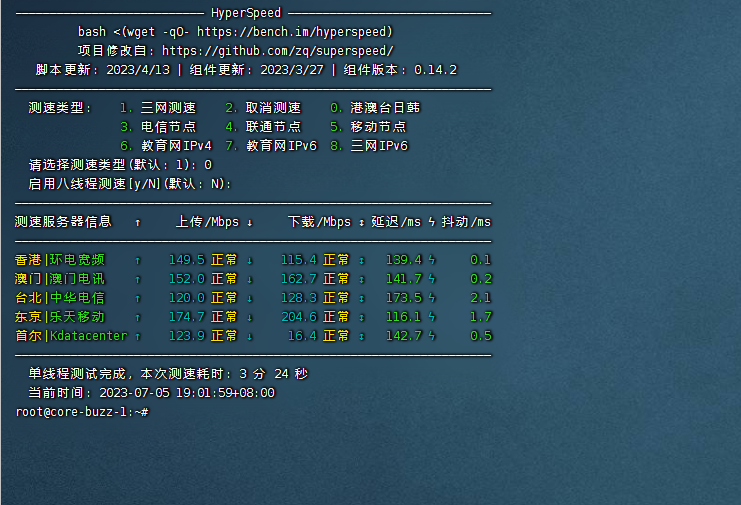
Task: Click Taipei download value 128.3
Action: click(299, 298)
